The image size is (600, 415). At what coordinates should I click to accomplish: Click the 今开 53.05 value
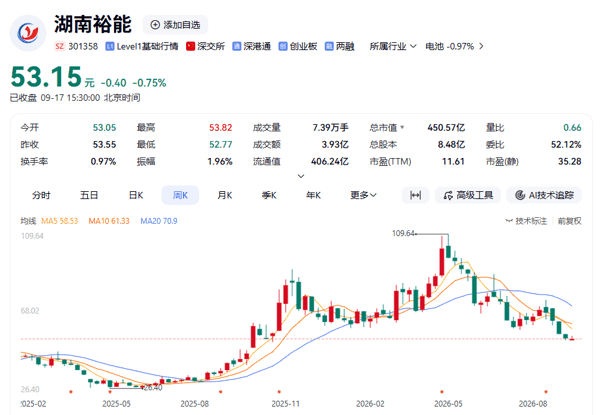pos(104,127)
